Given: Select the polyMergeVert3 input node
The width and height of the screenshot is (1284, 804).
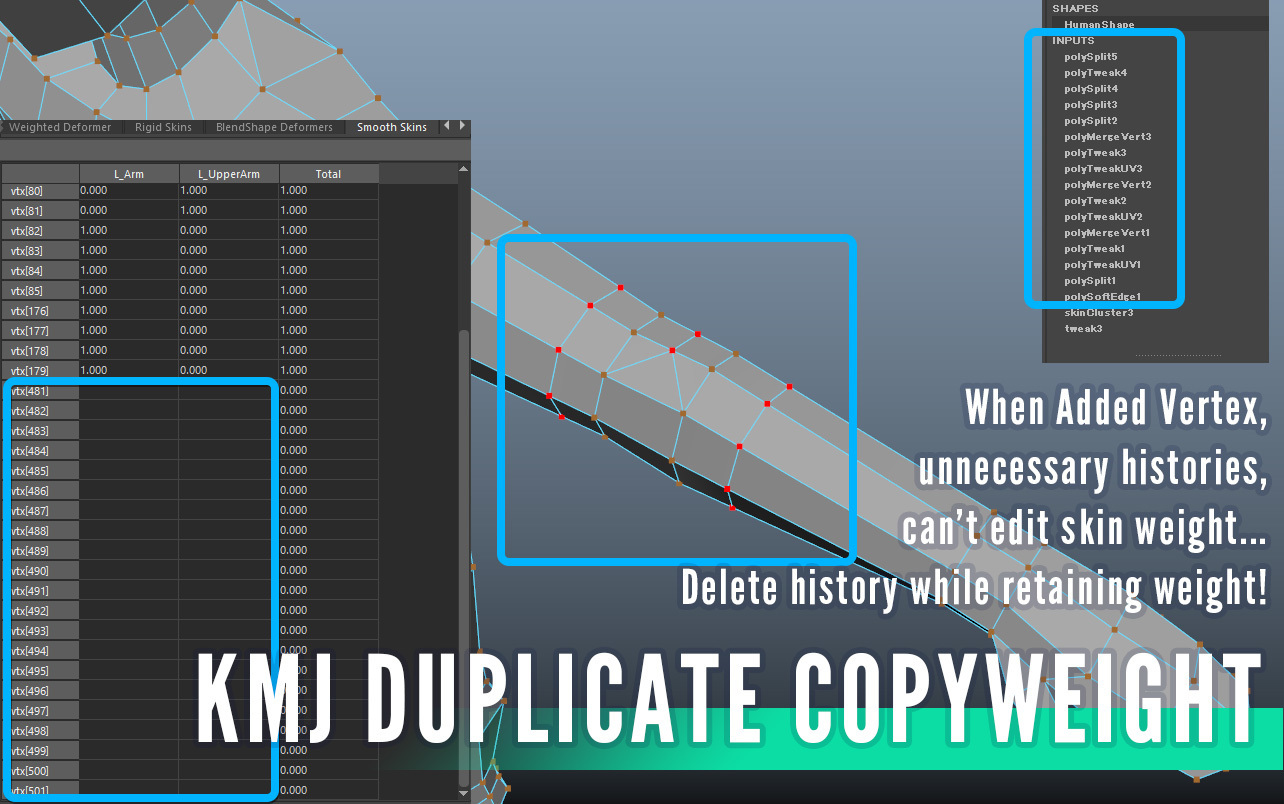Looking at the screenshot, I should (x=1107, y=137).
